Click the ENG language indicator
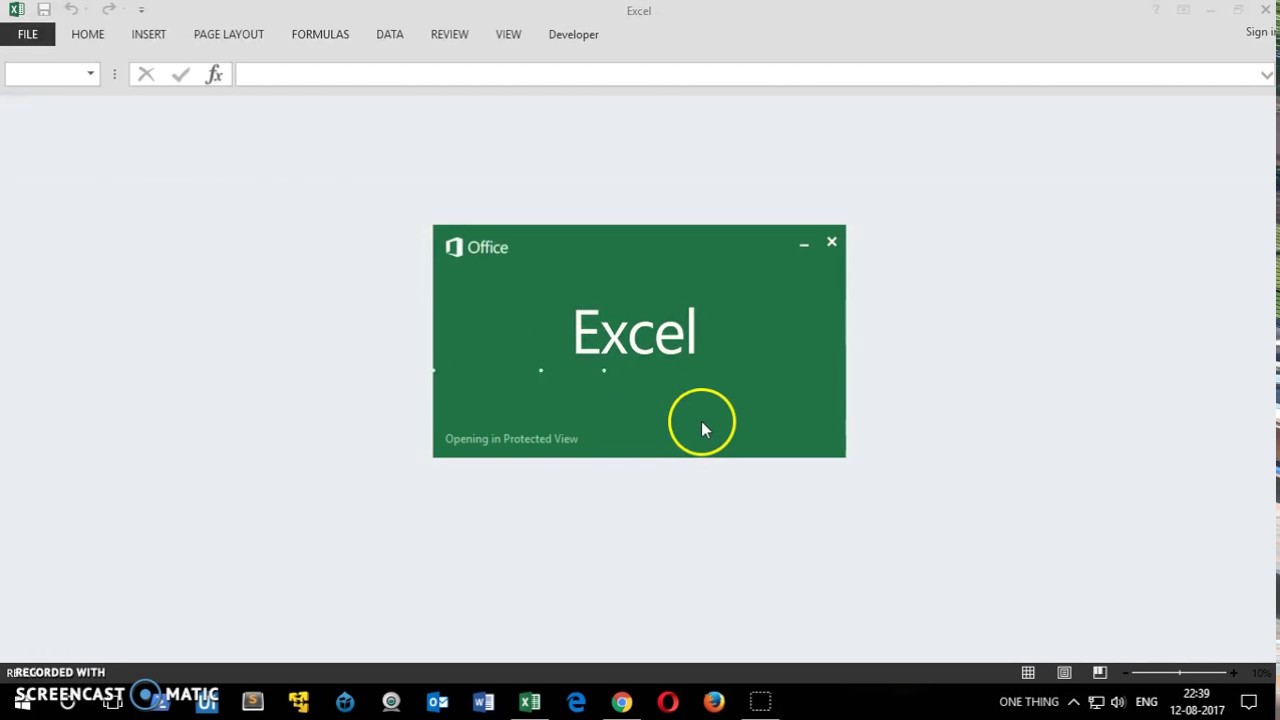1280x720 pixels. (1146, 702)
